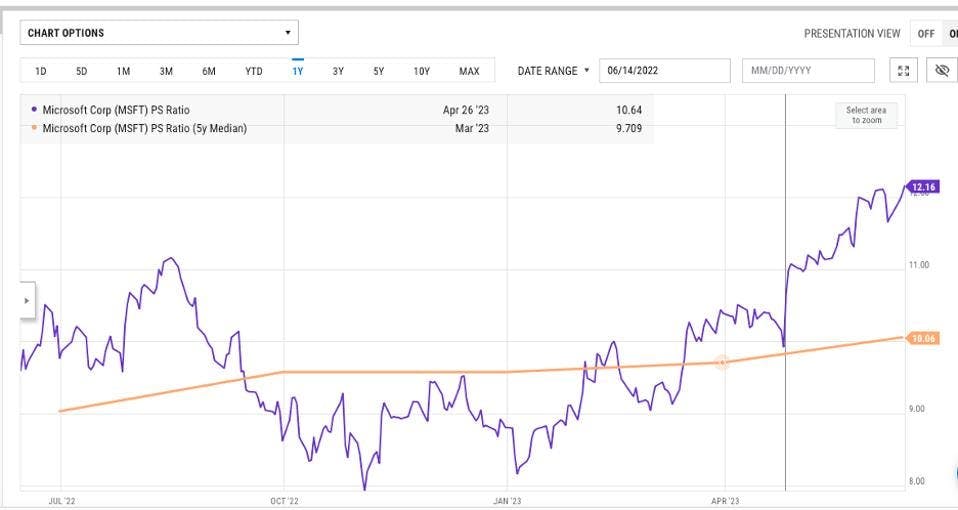Select the YTD time range

254,71
